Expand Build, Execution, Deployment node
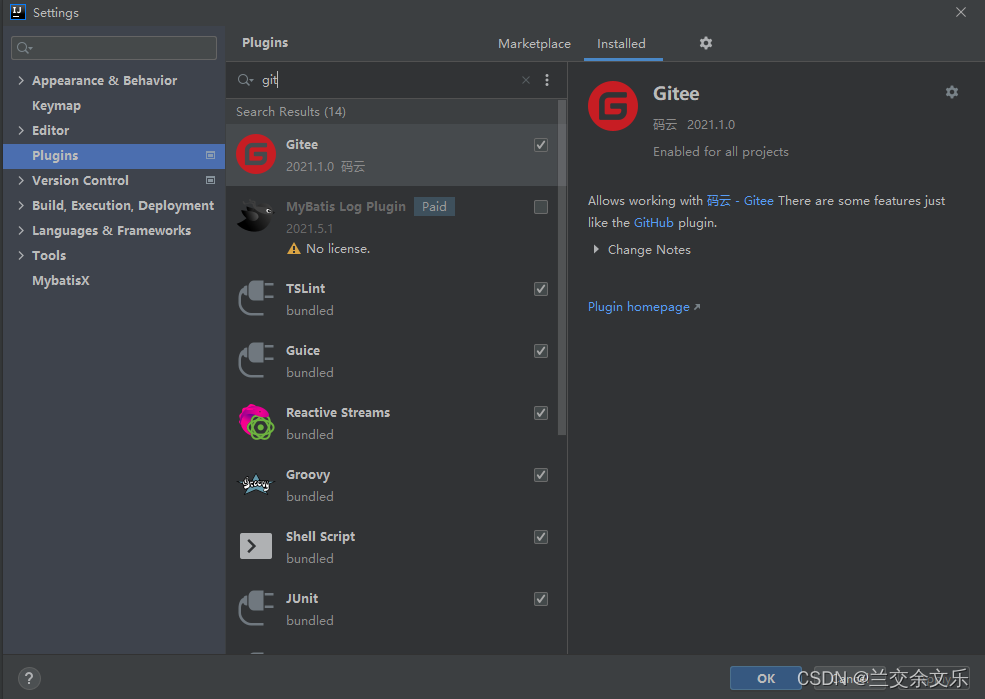This screenshot has width=985, height=699. coord(21,205)
